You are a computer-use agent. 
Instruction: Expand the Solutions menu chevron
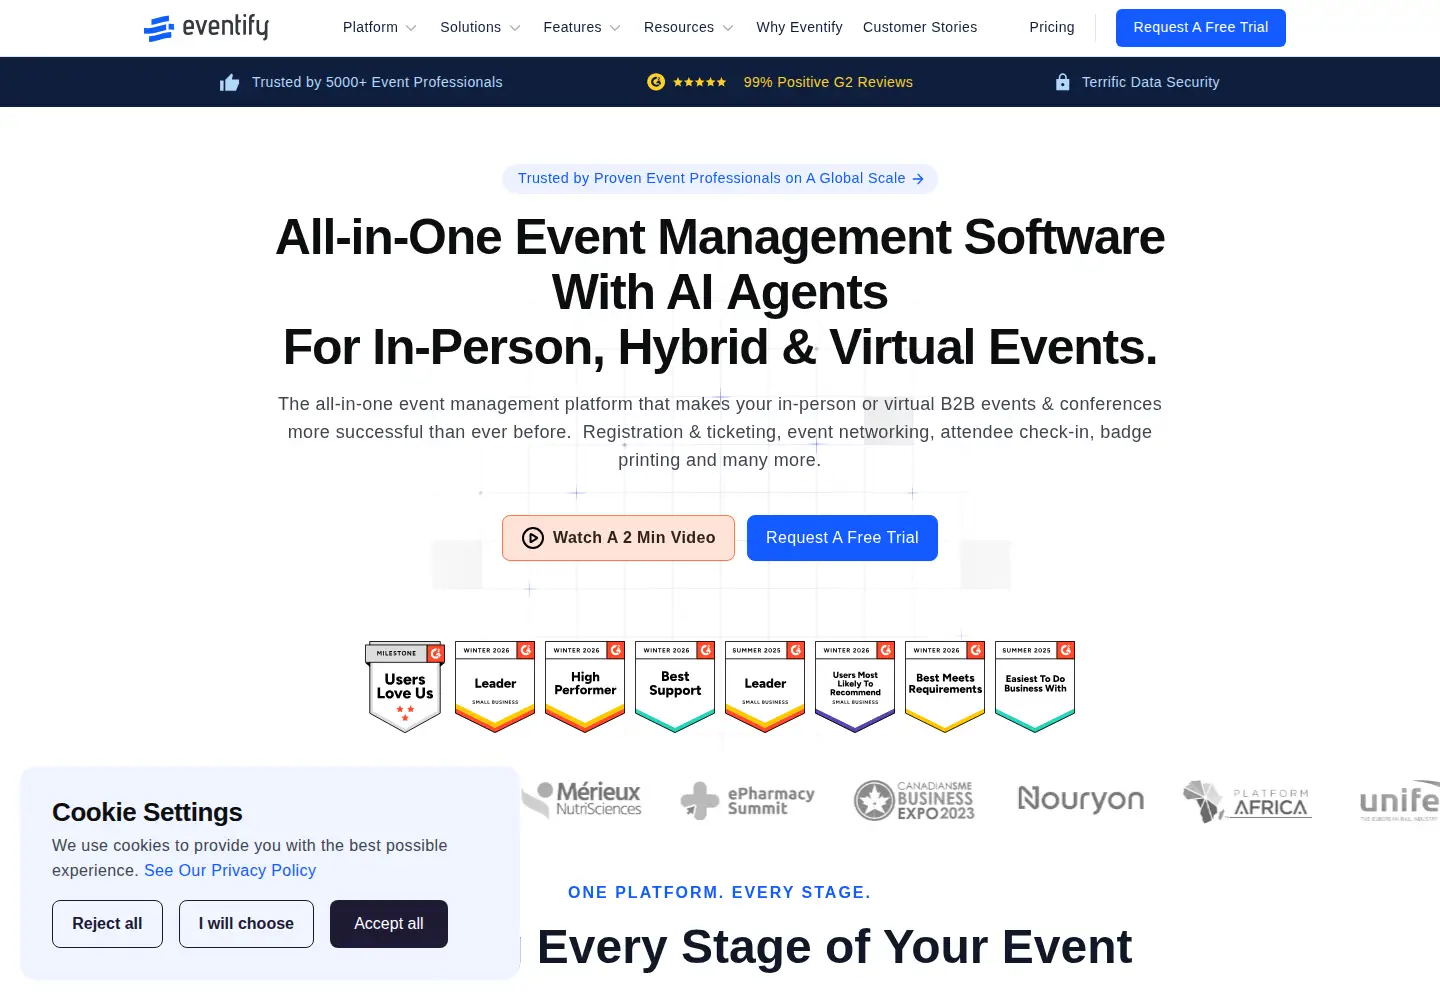tap(515, 28)
